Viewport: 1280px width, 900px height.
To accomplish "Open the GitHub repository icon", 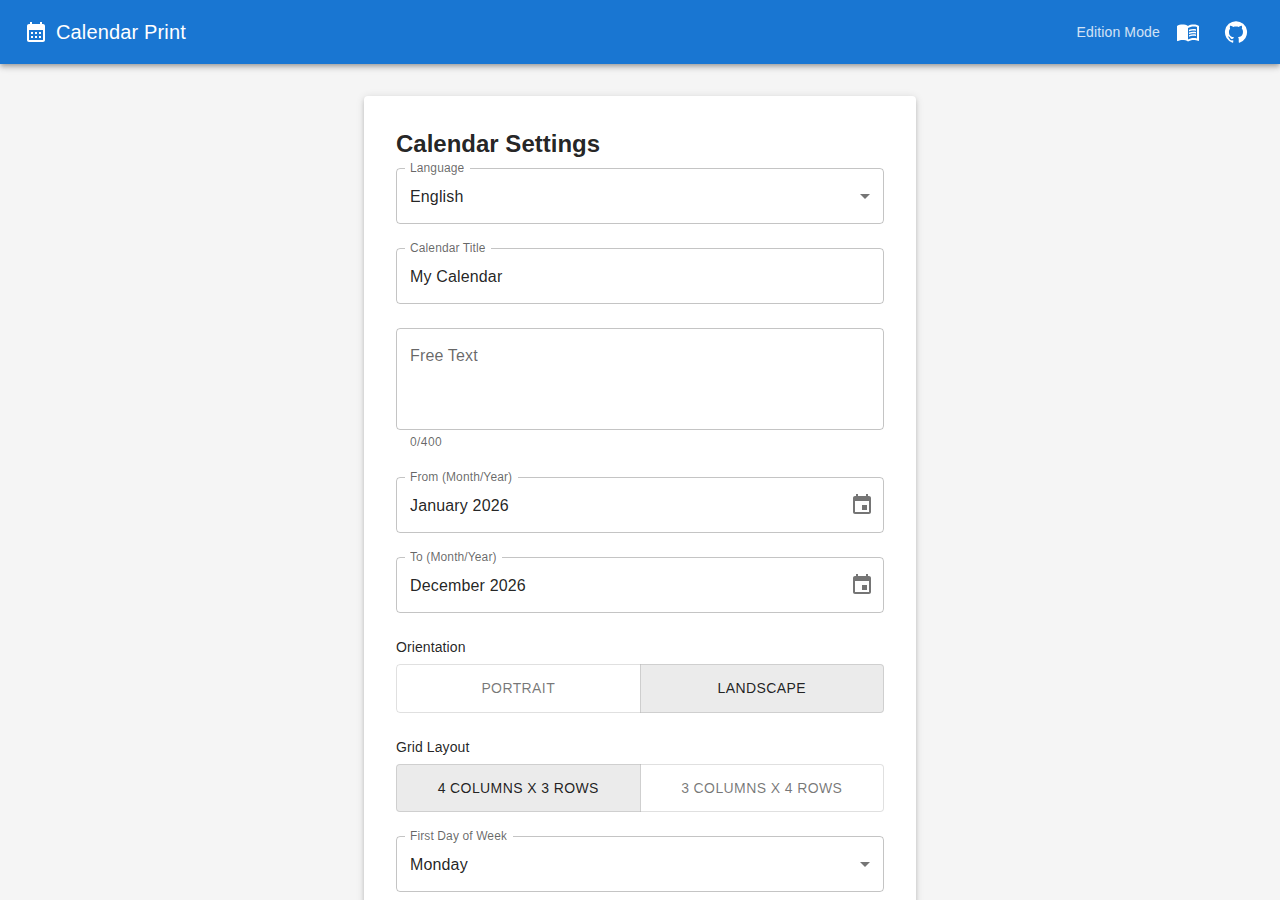I will [x=1236, y=32].
